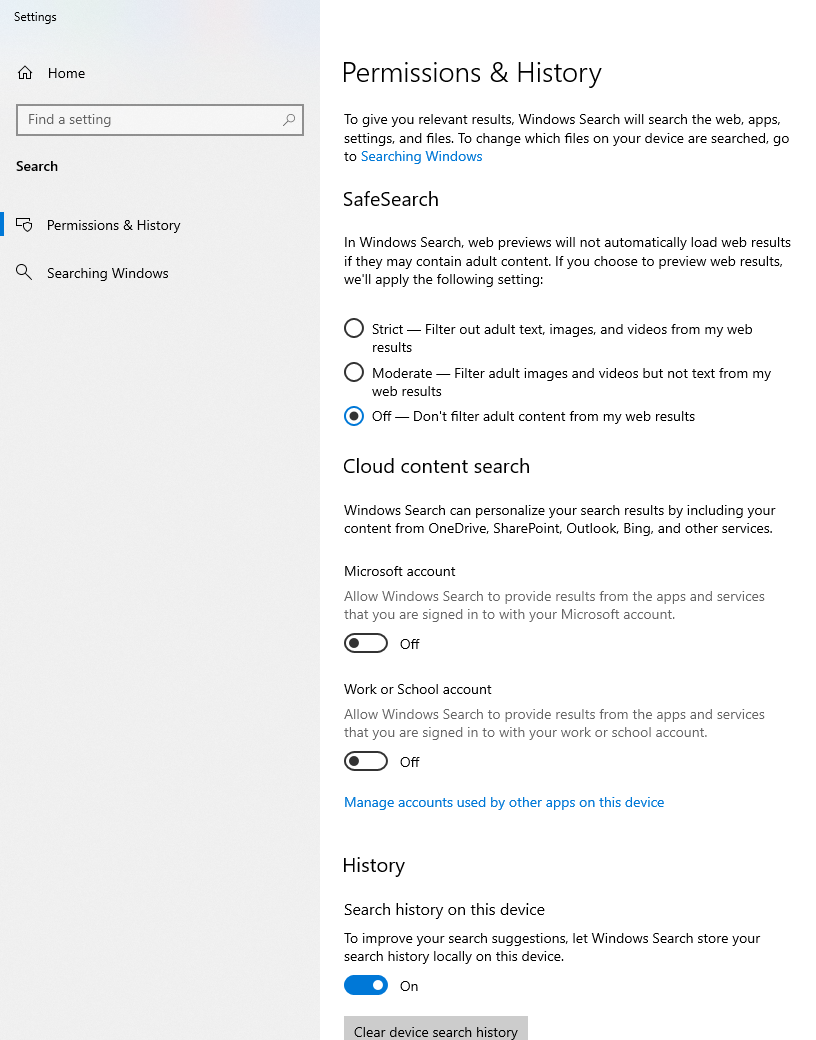Click the SafeSearch section heading
Screen dimensions: 816x1040
point(391,200)
